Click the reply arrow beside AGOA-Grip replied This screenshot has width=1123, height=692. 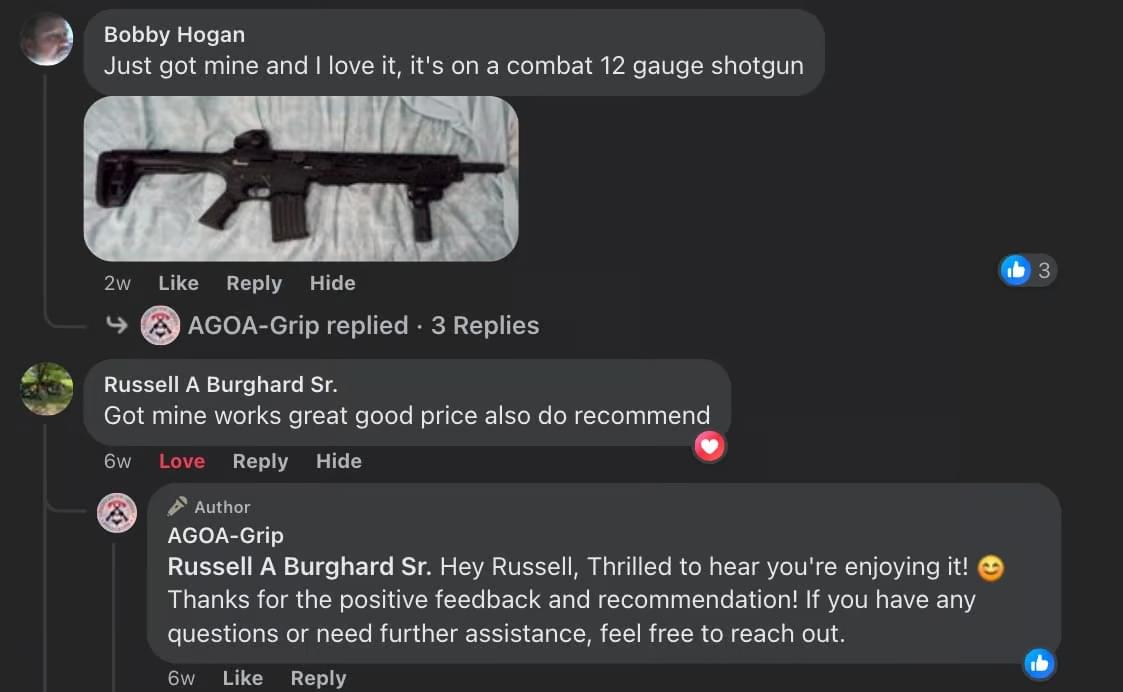pos(117,325)
